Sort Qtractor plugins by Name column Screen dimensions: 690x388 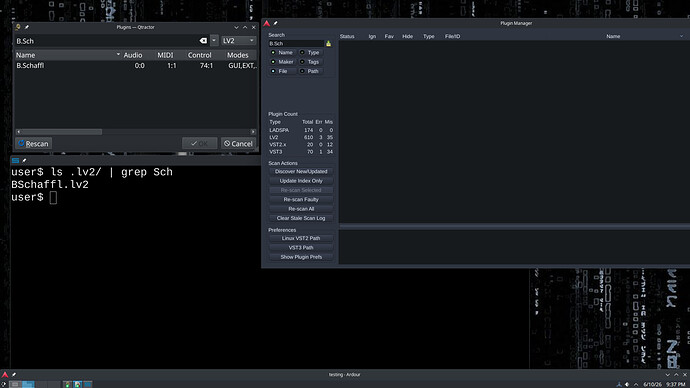click(68, 55)
